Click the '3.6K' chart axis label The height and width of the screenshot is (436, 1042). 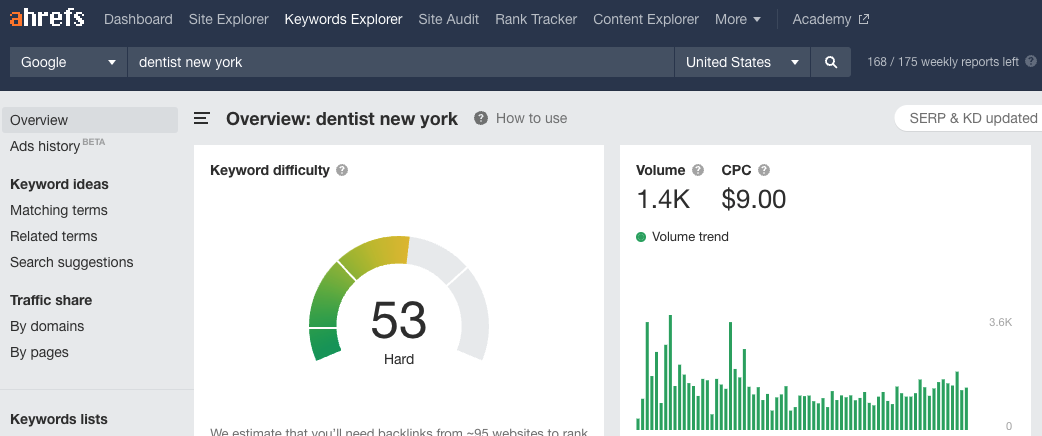click(1000, 322)
